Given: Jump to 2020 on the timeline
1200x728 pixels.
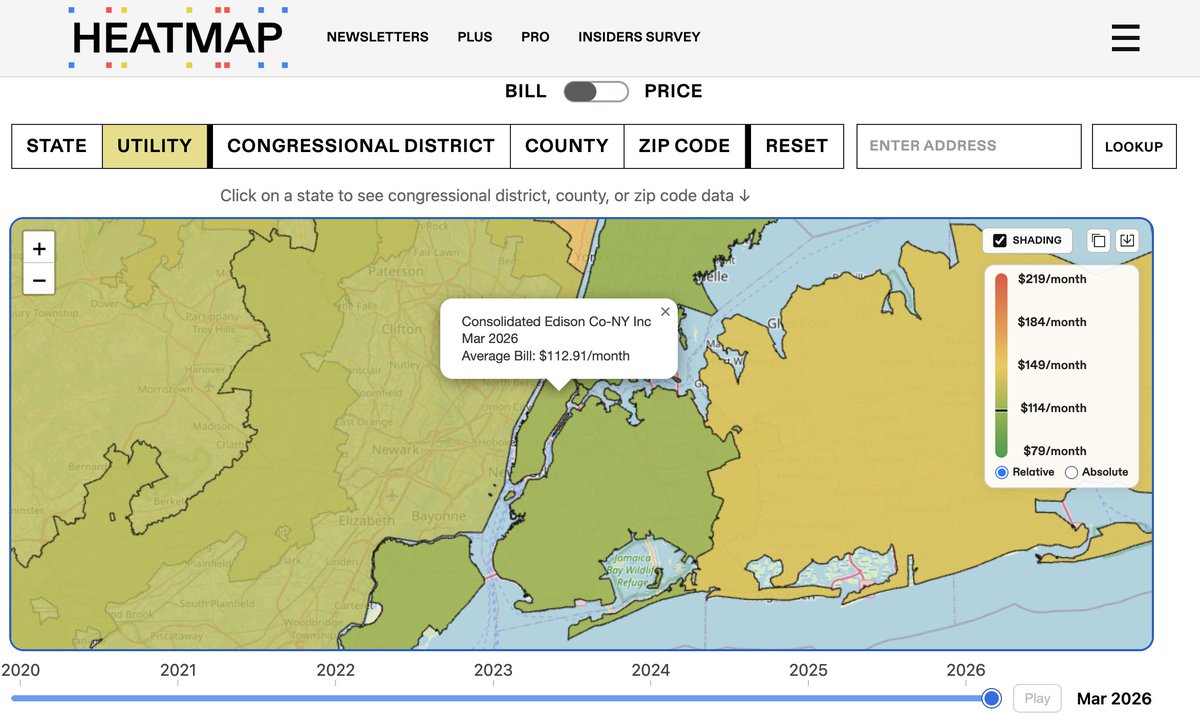Looking at the screenshot, I should pos(21,670).
